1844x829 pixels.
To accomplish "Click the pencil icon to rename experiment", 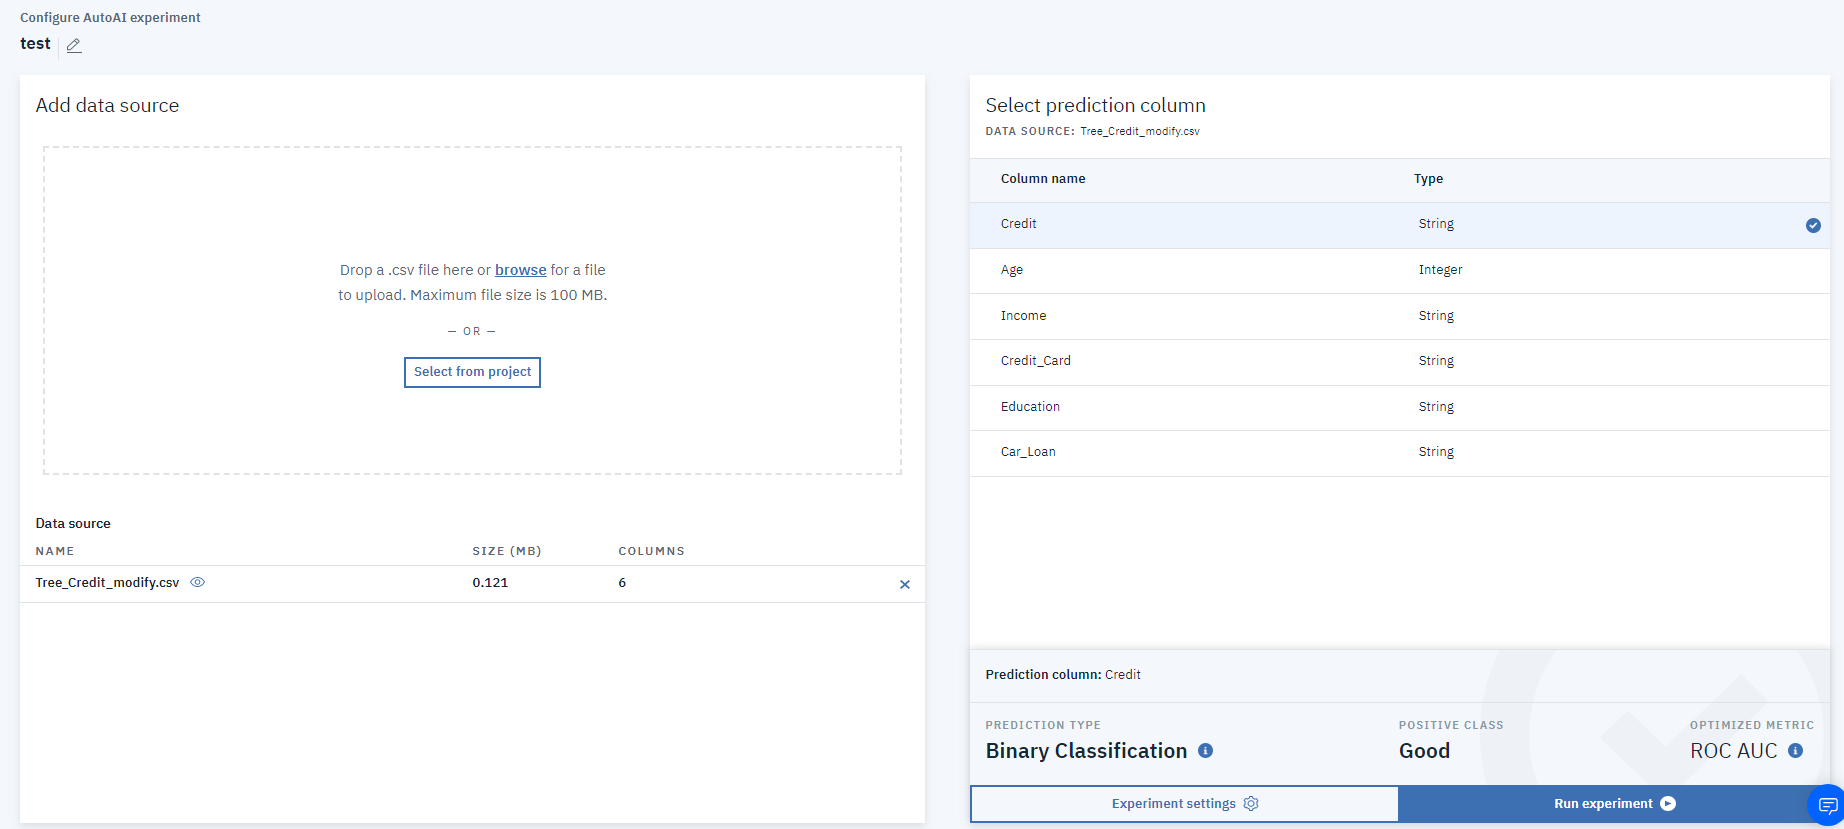I will [x=74, y=45].
